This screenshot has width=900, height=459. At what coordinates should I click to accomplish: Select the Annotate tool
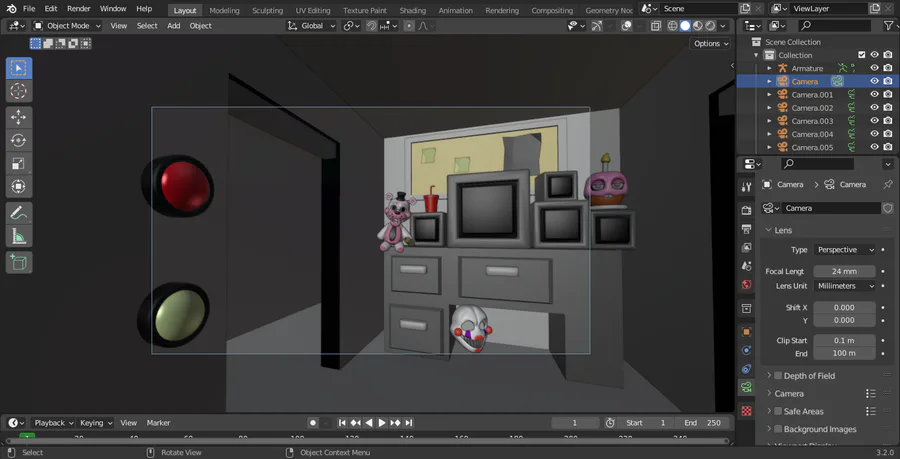point(19,213)
